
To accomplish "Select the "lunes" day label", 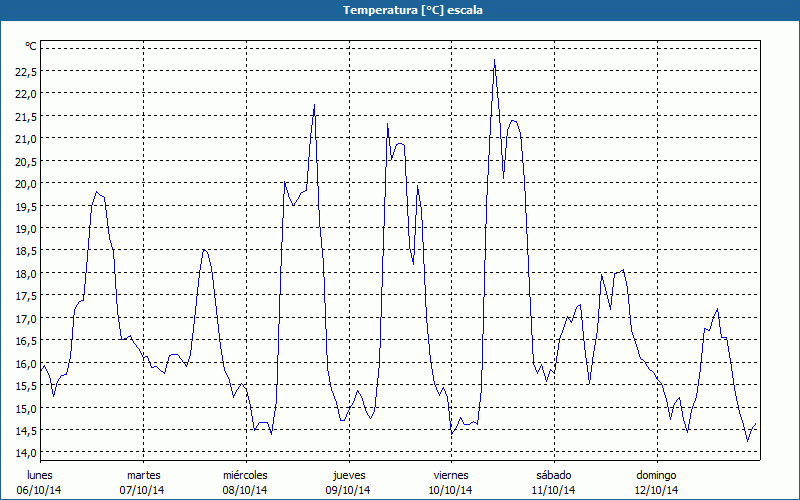I will pos(40,474).
